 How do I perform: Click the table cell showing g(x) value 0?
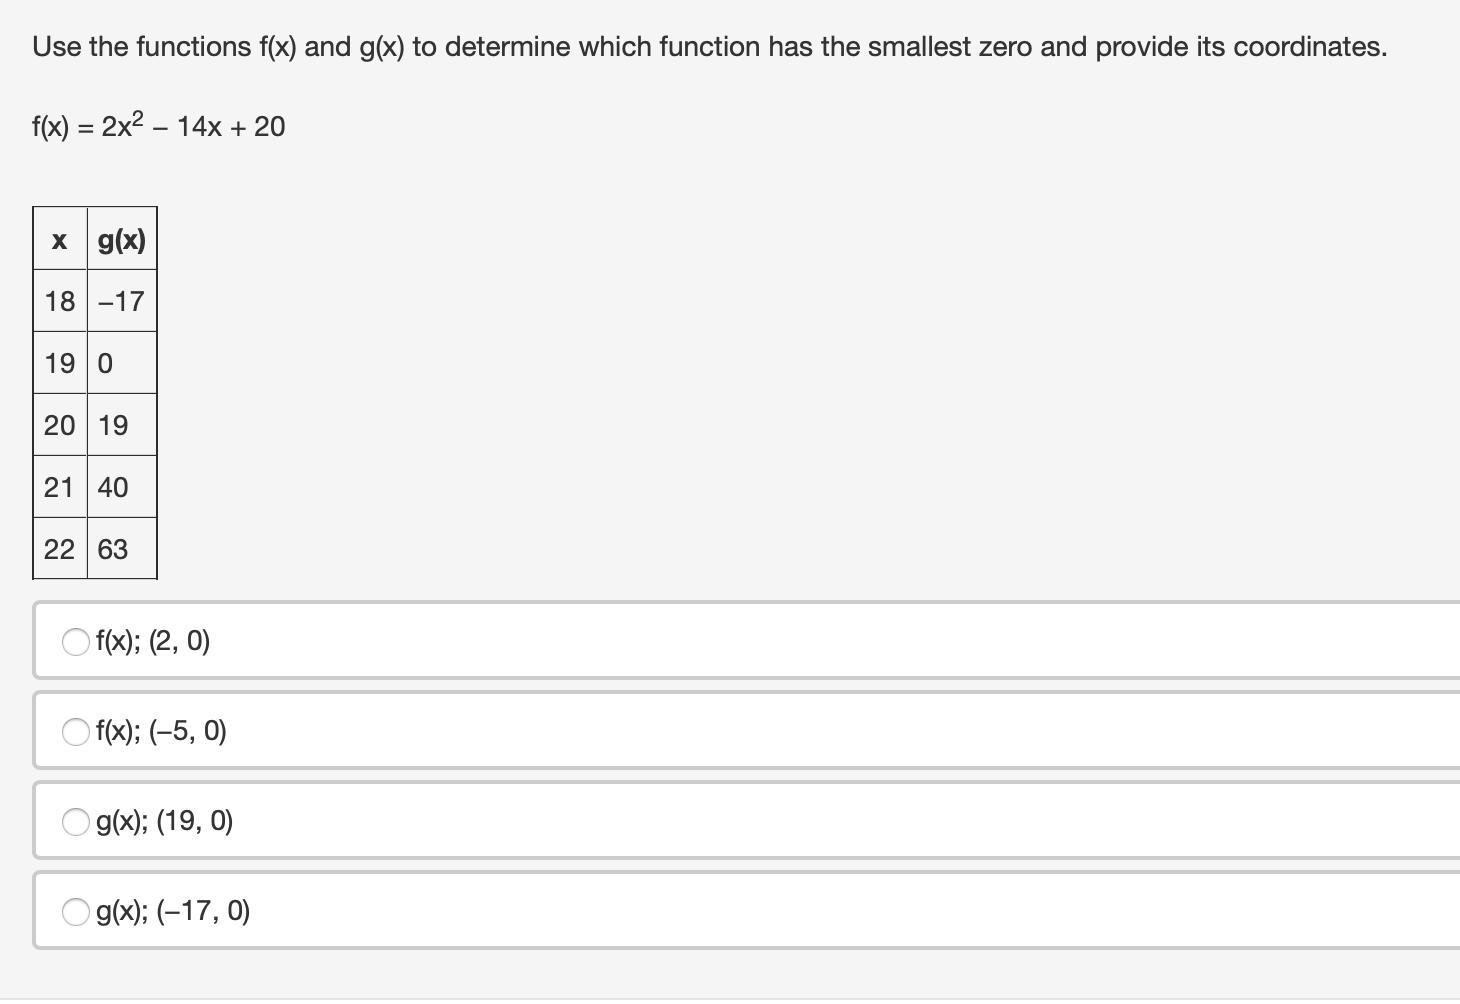(122, 363)
